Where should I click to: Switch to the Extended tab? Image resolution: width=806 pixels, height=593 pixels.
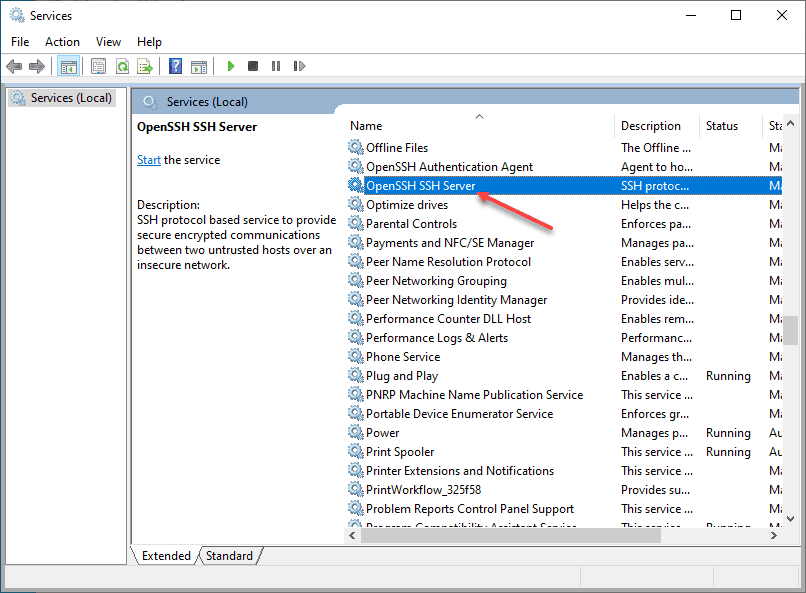tap(166, 555)
